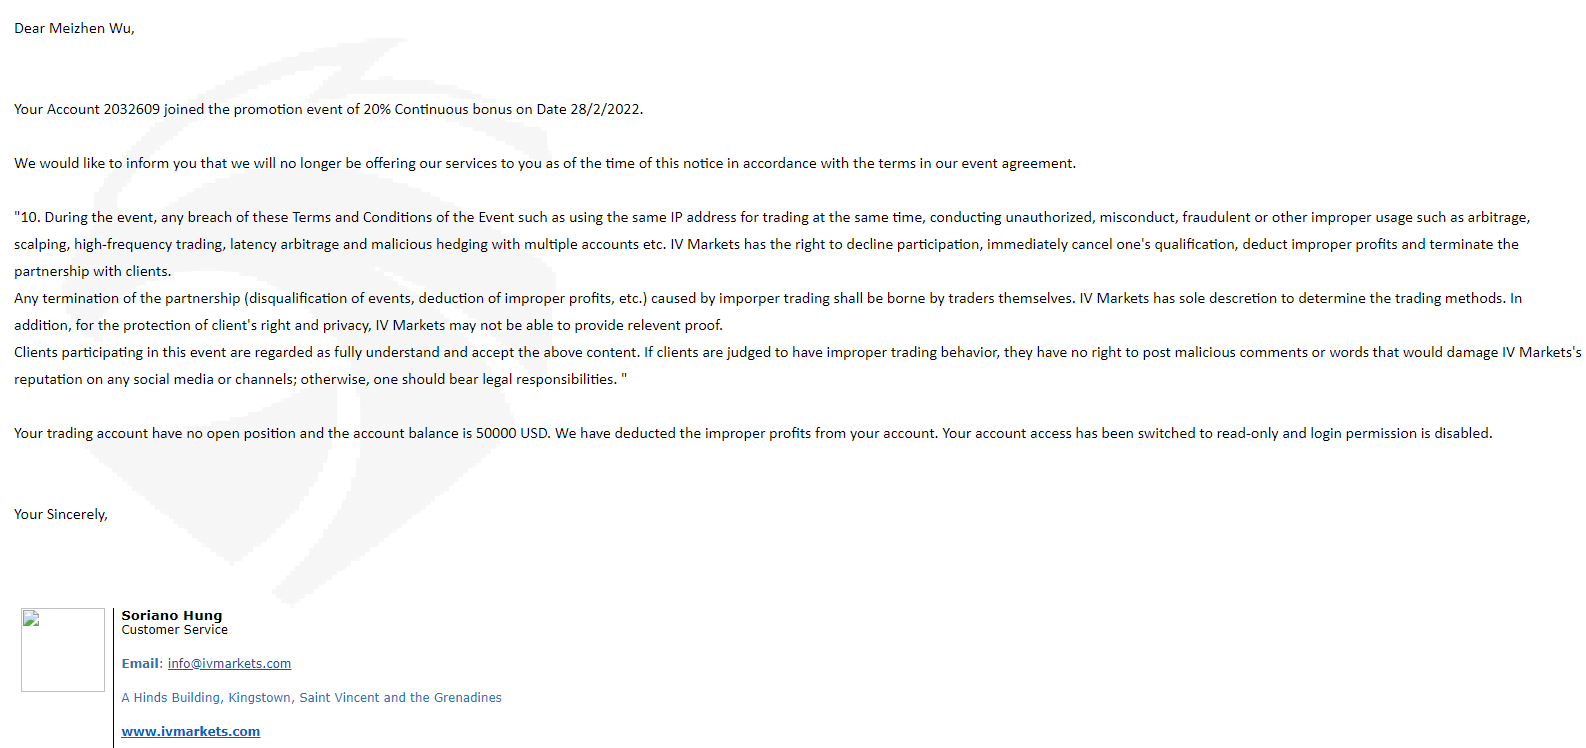Visit the www.ivmarkets.com website link
This screenshot has height=748, width=1586.
point(191,732)
